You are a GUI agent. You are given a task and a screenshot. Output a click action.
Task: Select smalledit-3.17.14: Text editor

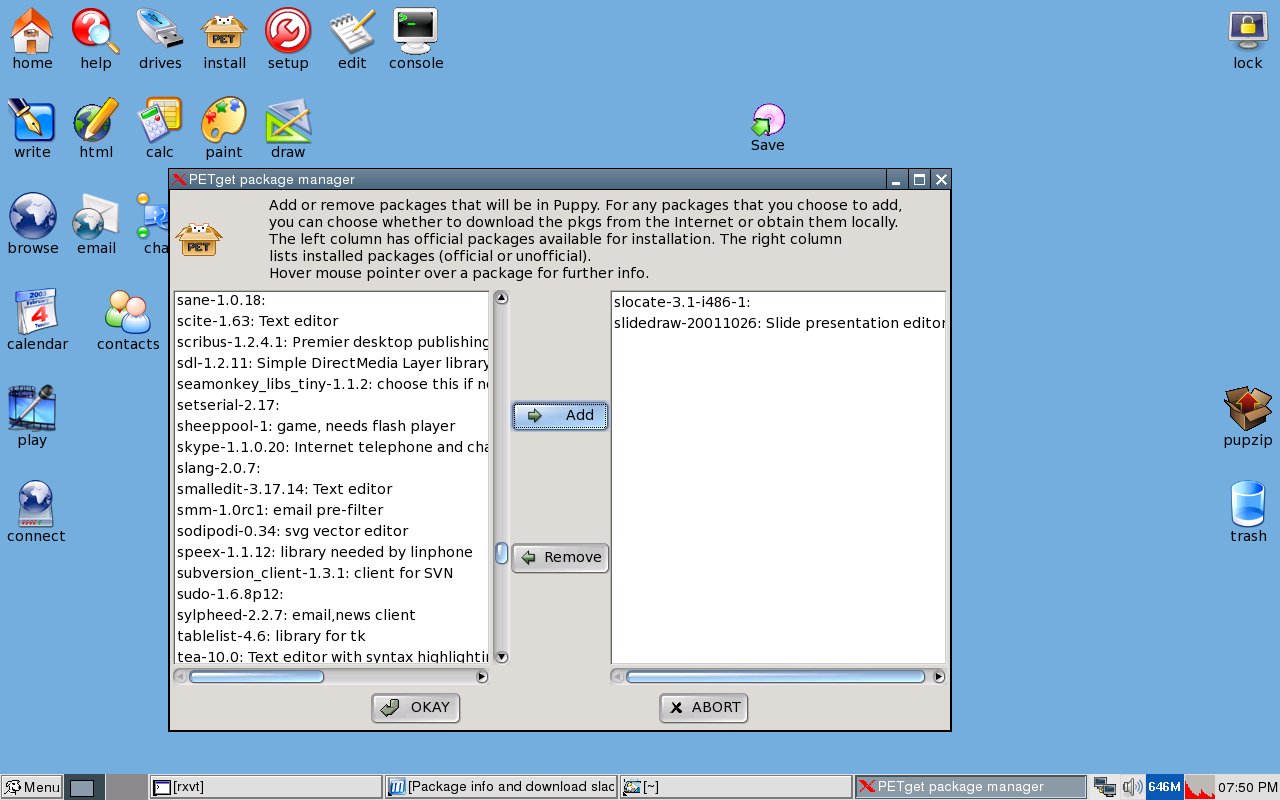(331, 489)
